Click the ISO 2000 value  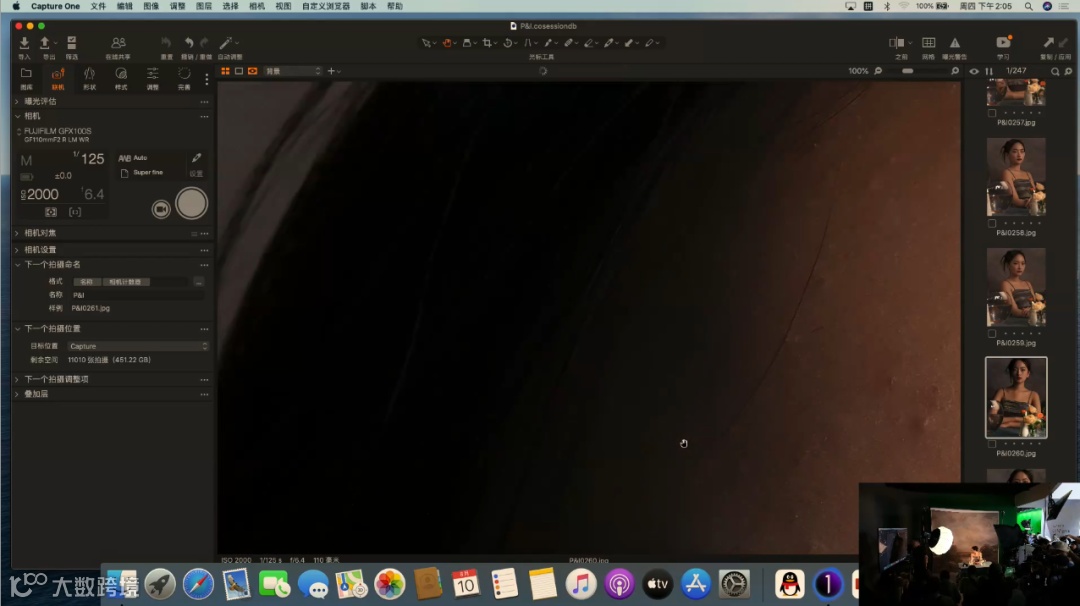(40, 194)
